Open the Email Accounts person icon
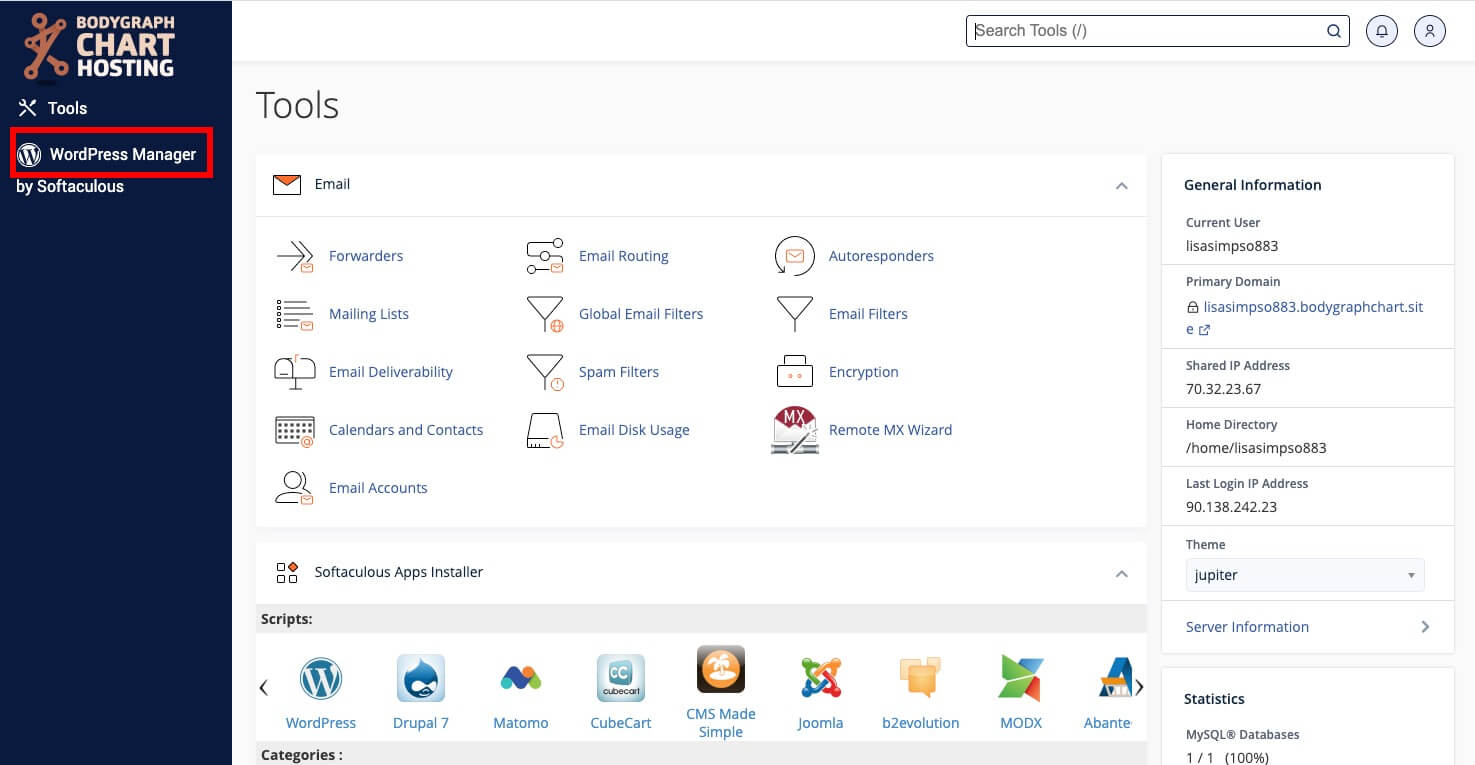The width and height of the screenshot is (1475, 765). 295,488
